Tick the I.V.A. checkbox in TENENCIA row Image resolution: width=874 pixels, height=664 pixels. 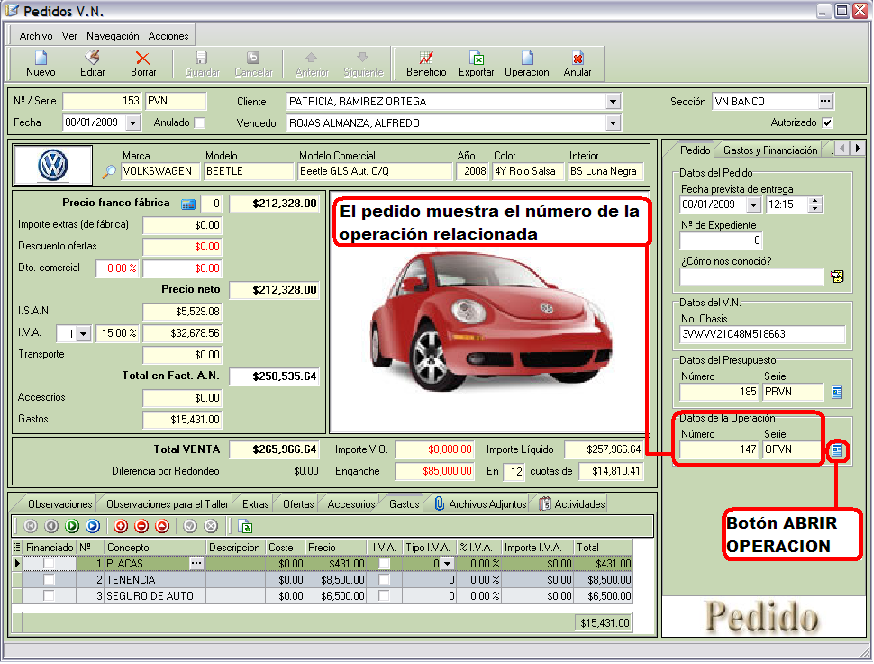384,580
